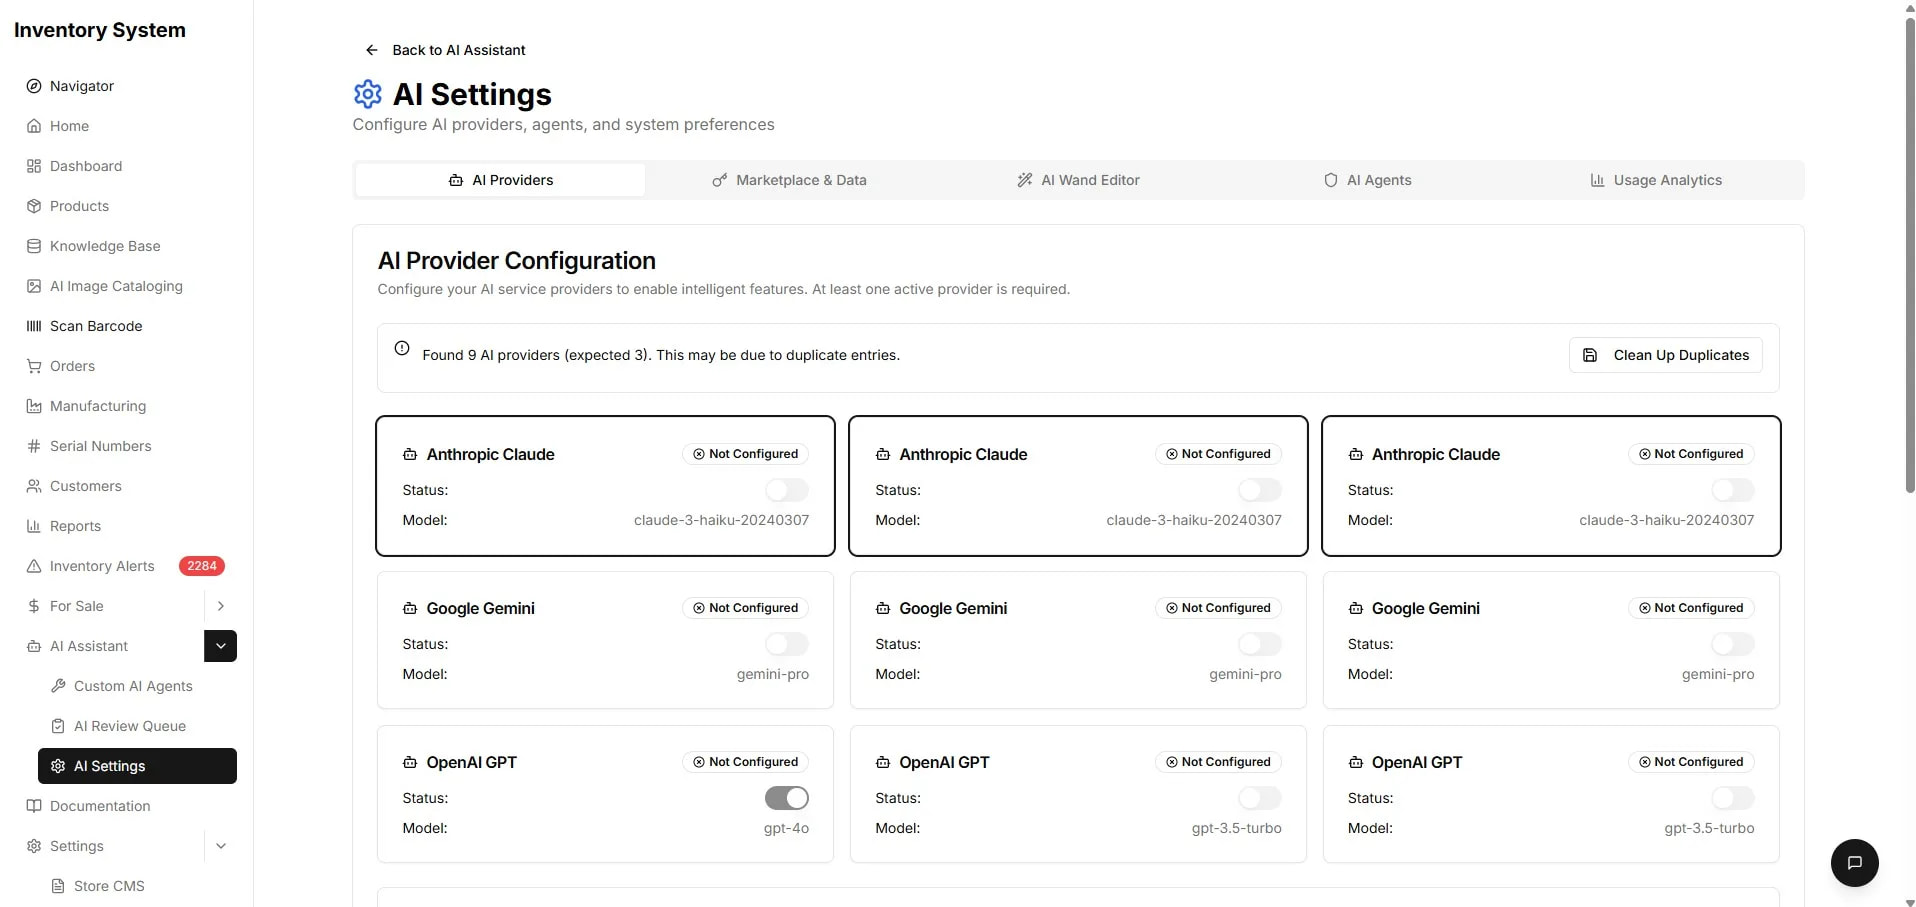This screenshot has height=907, width=1916.
Task: Click the AI Image Cataloging icon
Action: (34, 286)
